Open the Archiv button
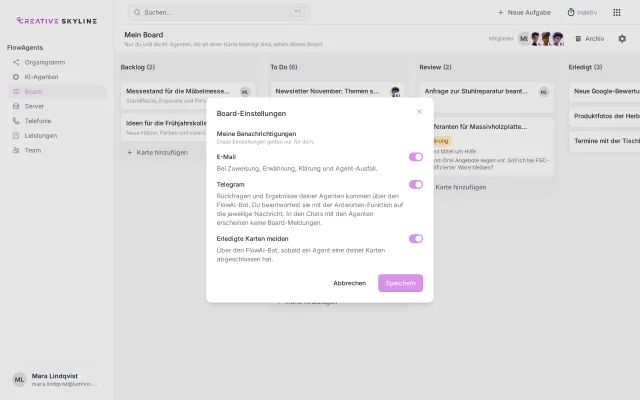The width and height of the screenshot is (640, 400). [589, 38]
